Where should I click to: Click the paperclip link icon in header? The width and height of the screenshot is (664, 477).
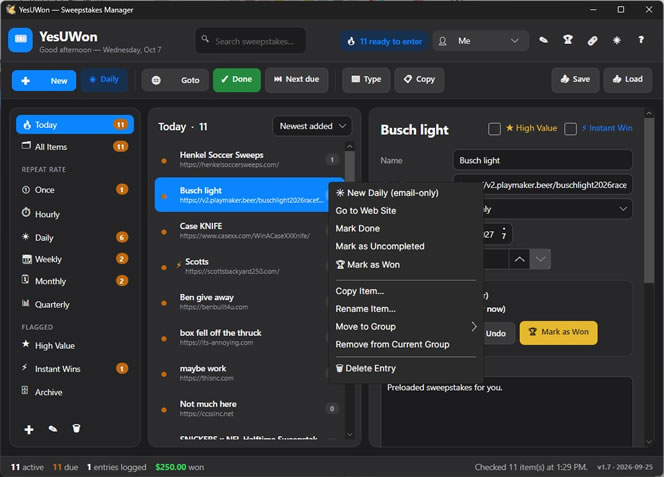(592, 41)
